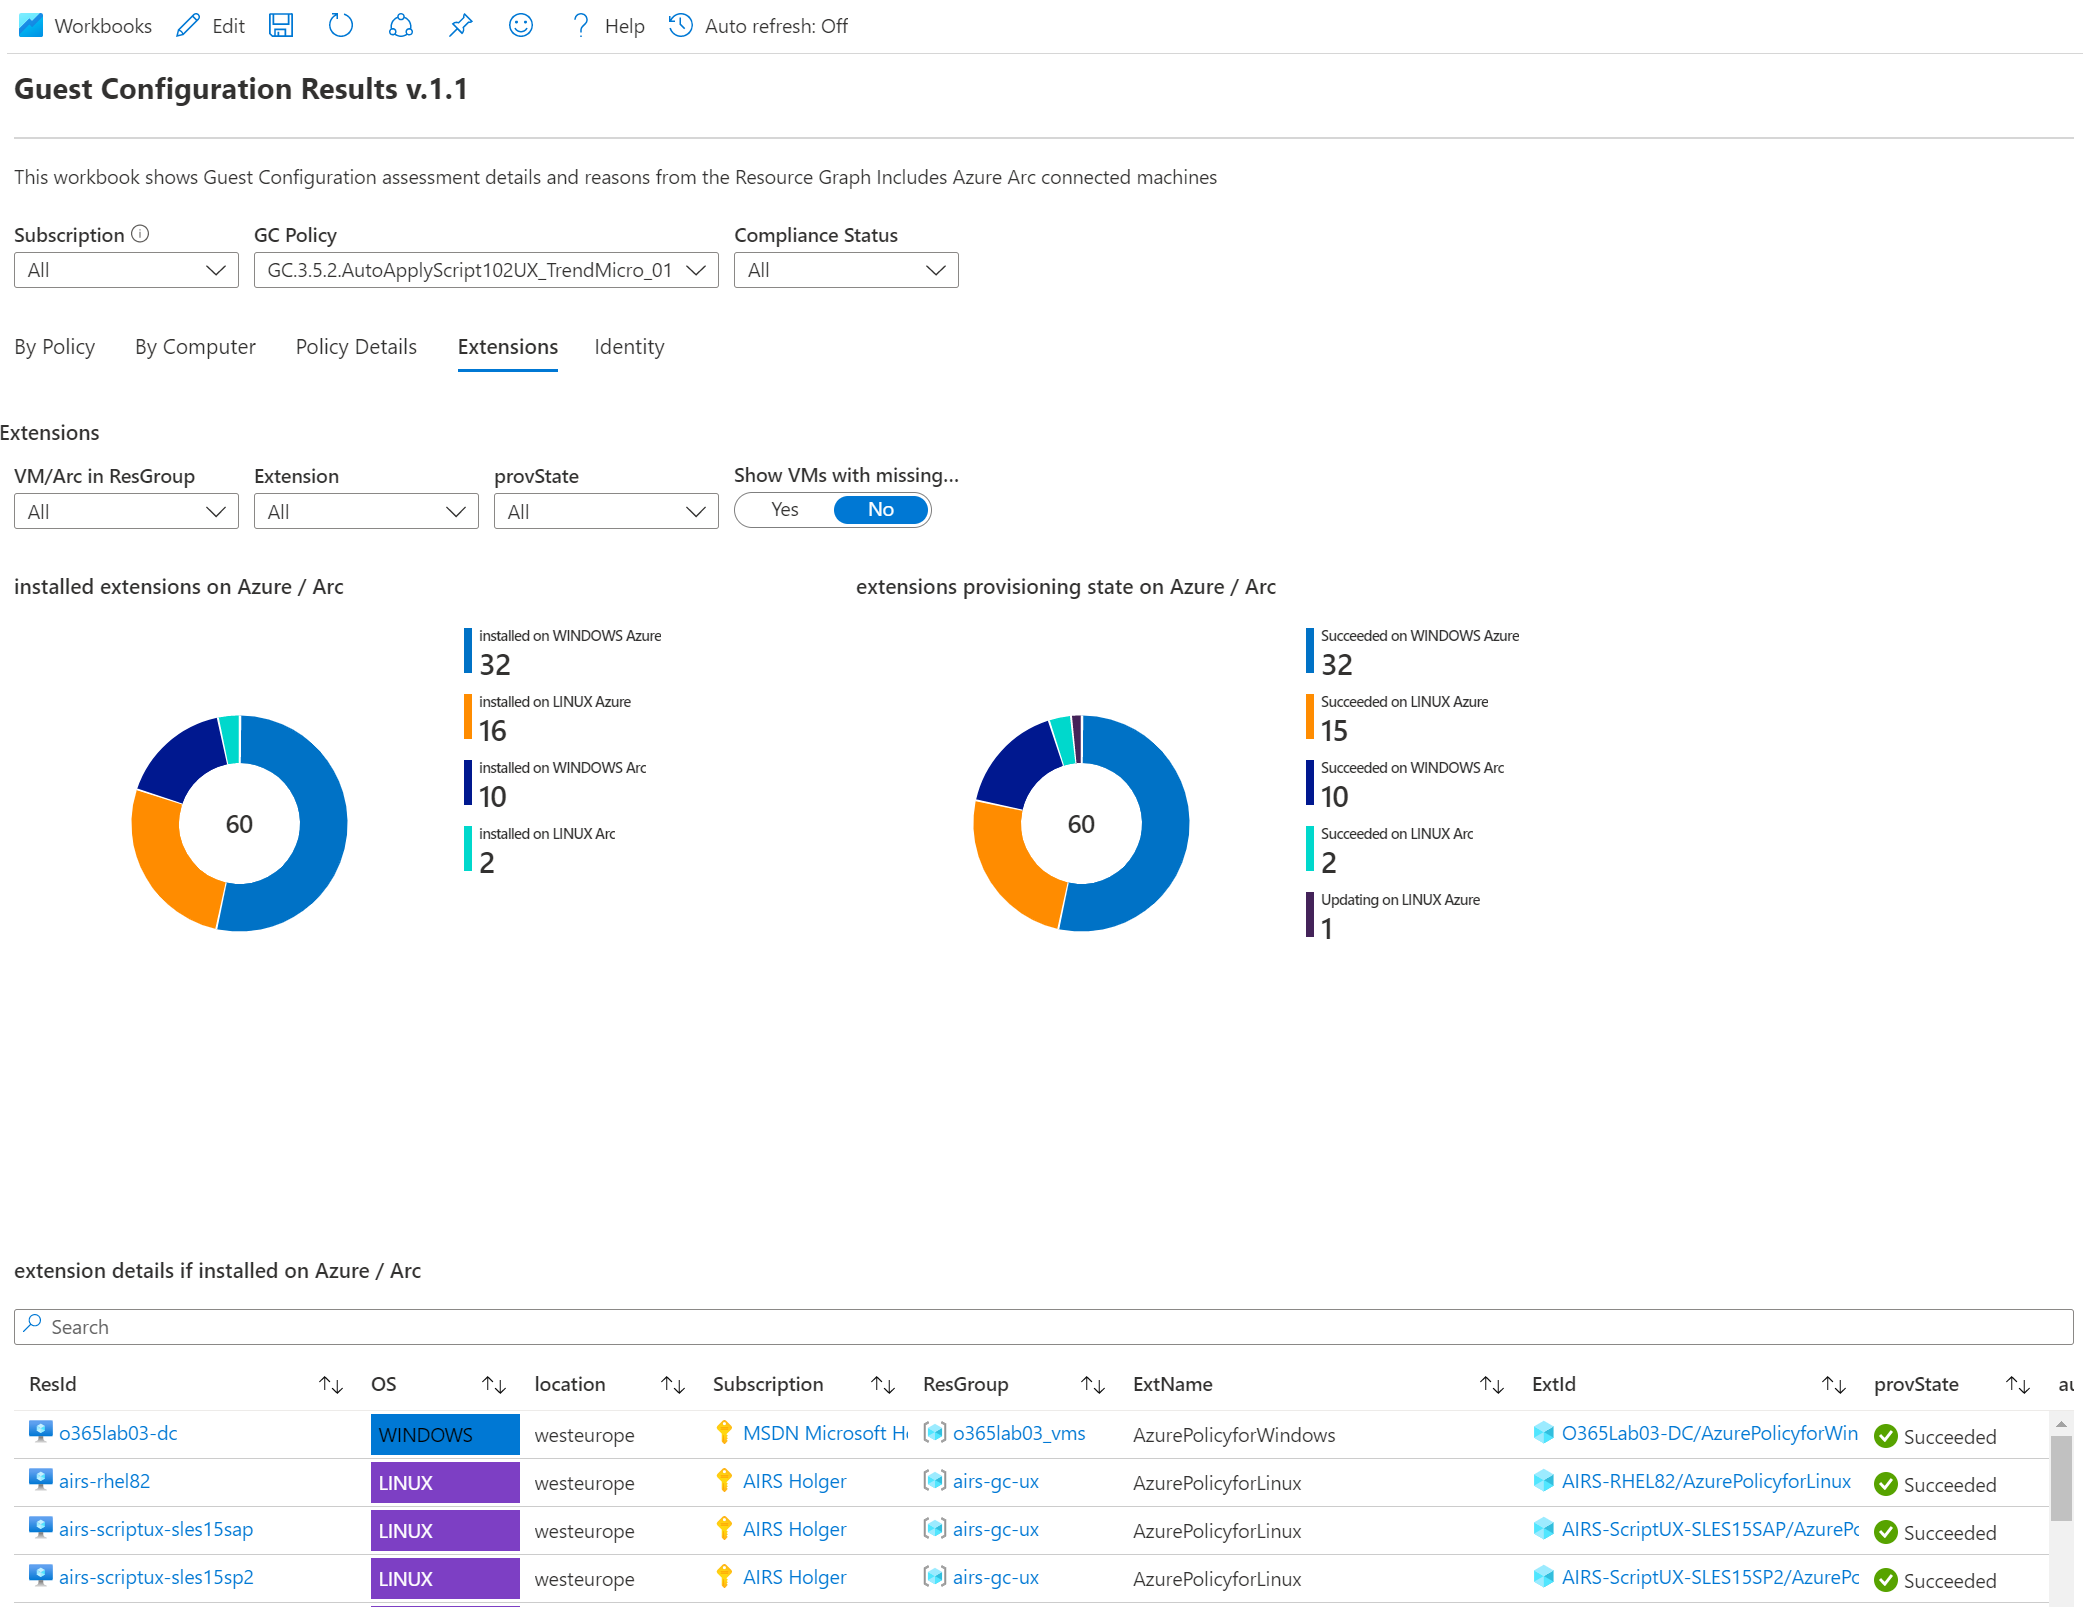The image size is (2083, 1607).
Task: Set Show VMs with missing to Yes
Action: pyautogui.click(x=785, y=510)
